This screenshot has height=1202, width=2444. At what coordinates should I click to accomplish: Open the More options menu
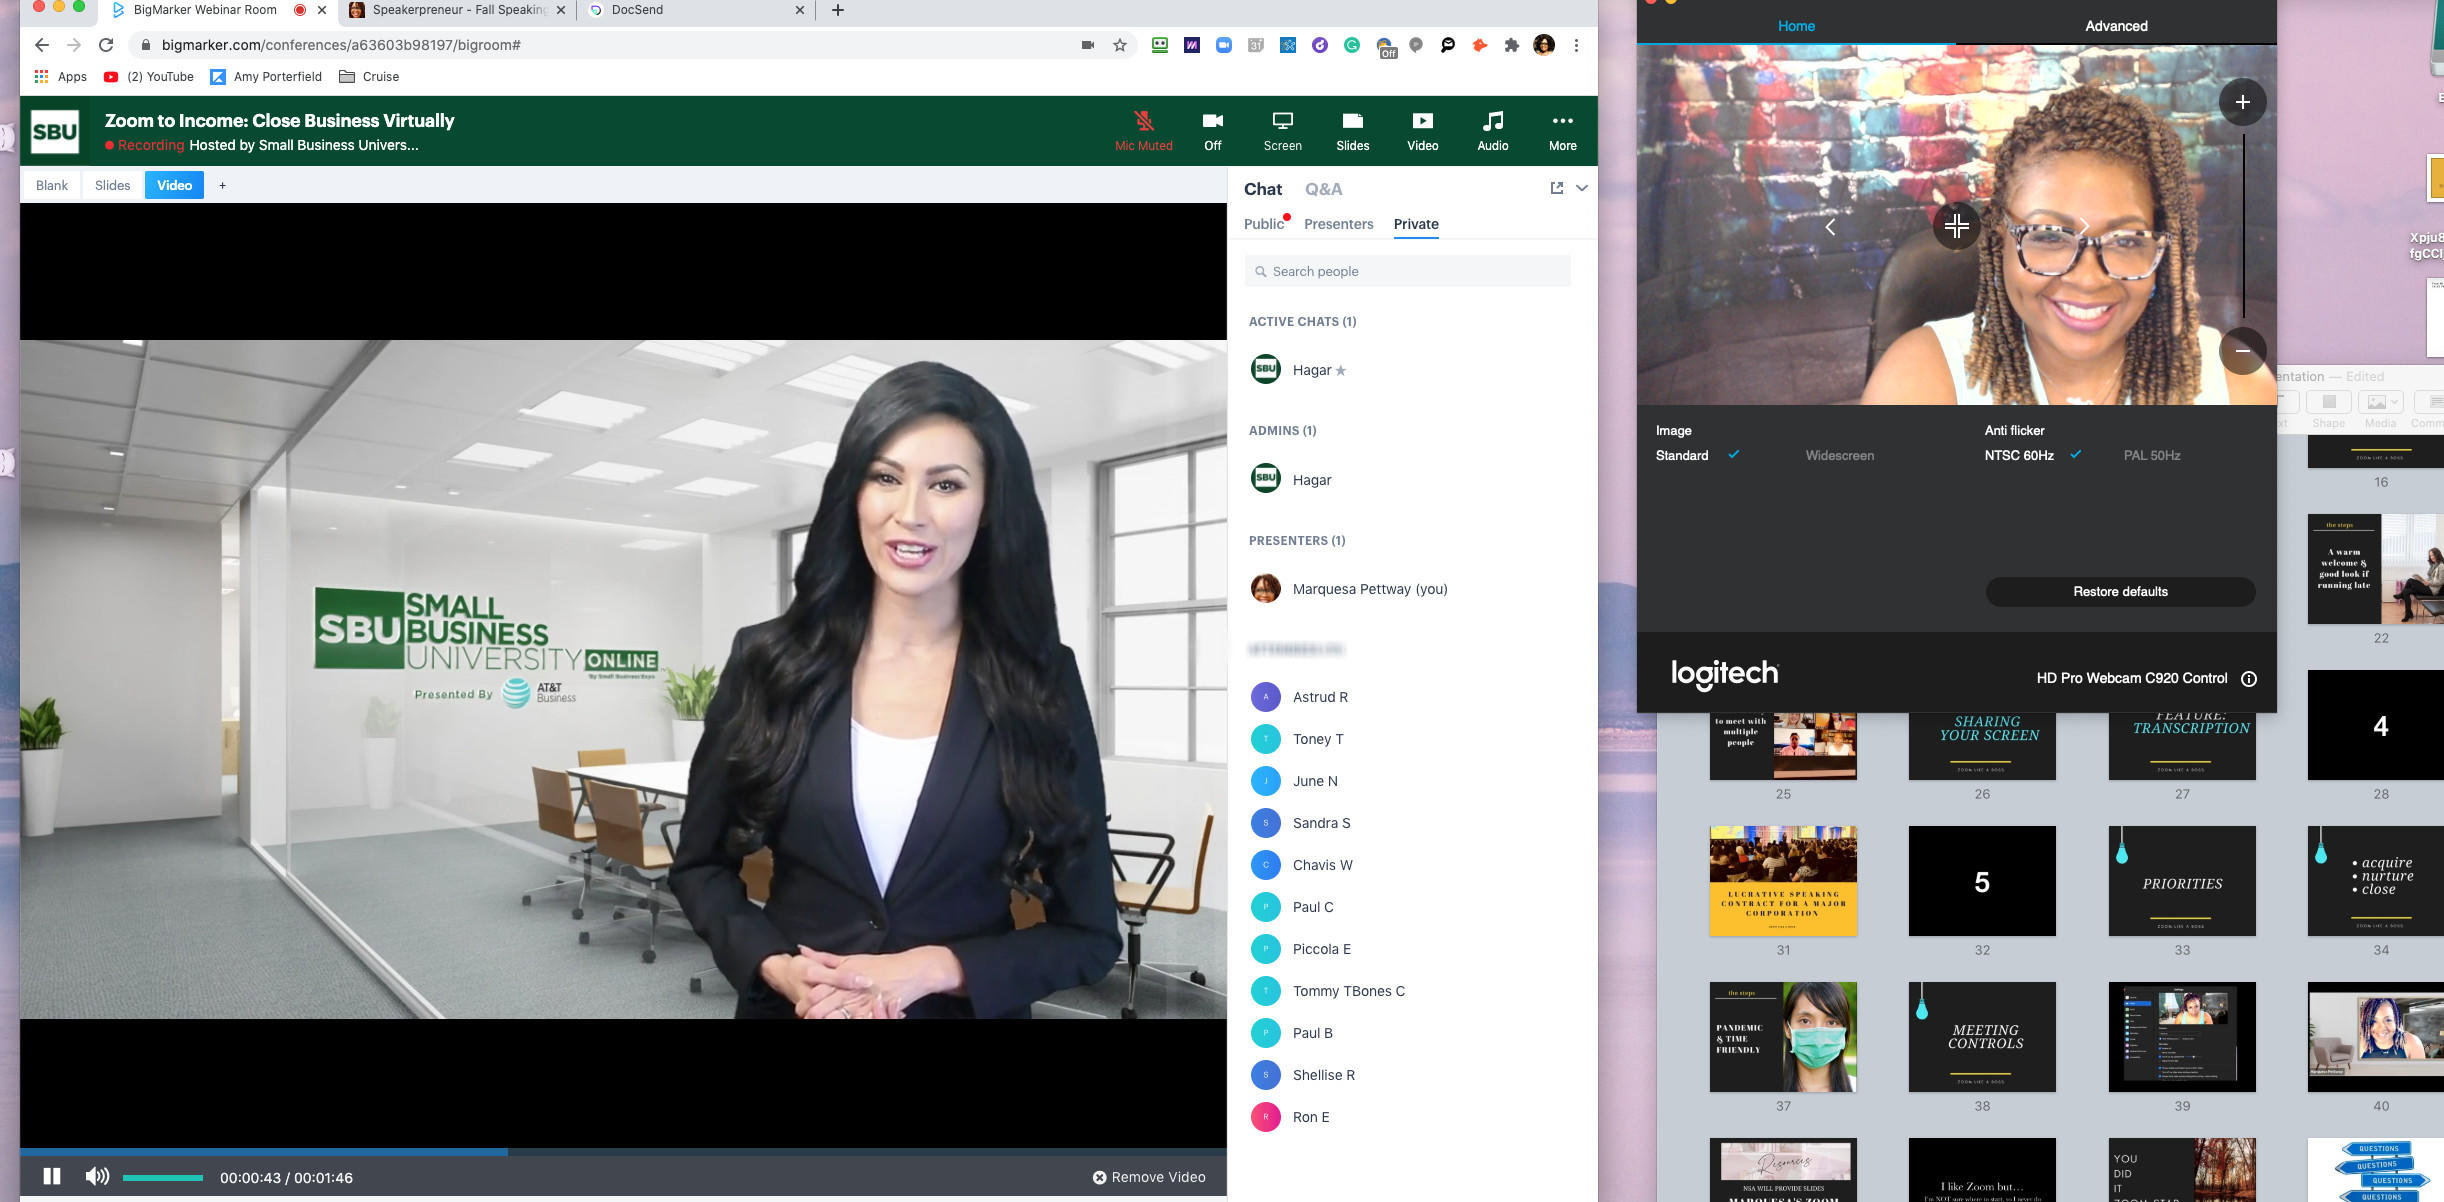(x=1562, y=131)
